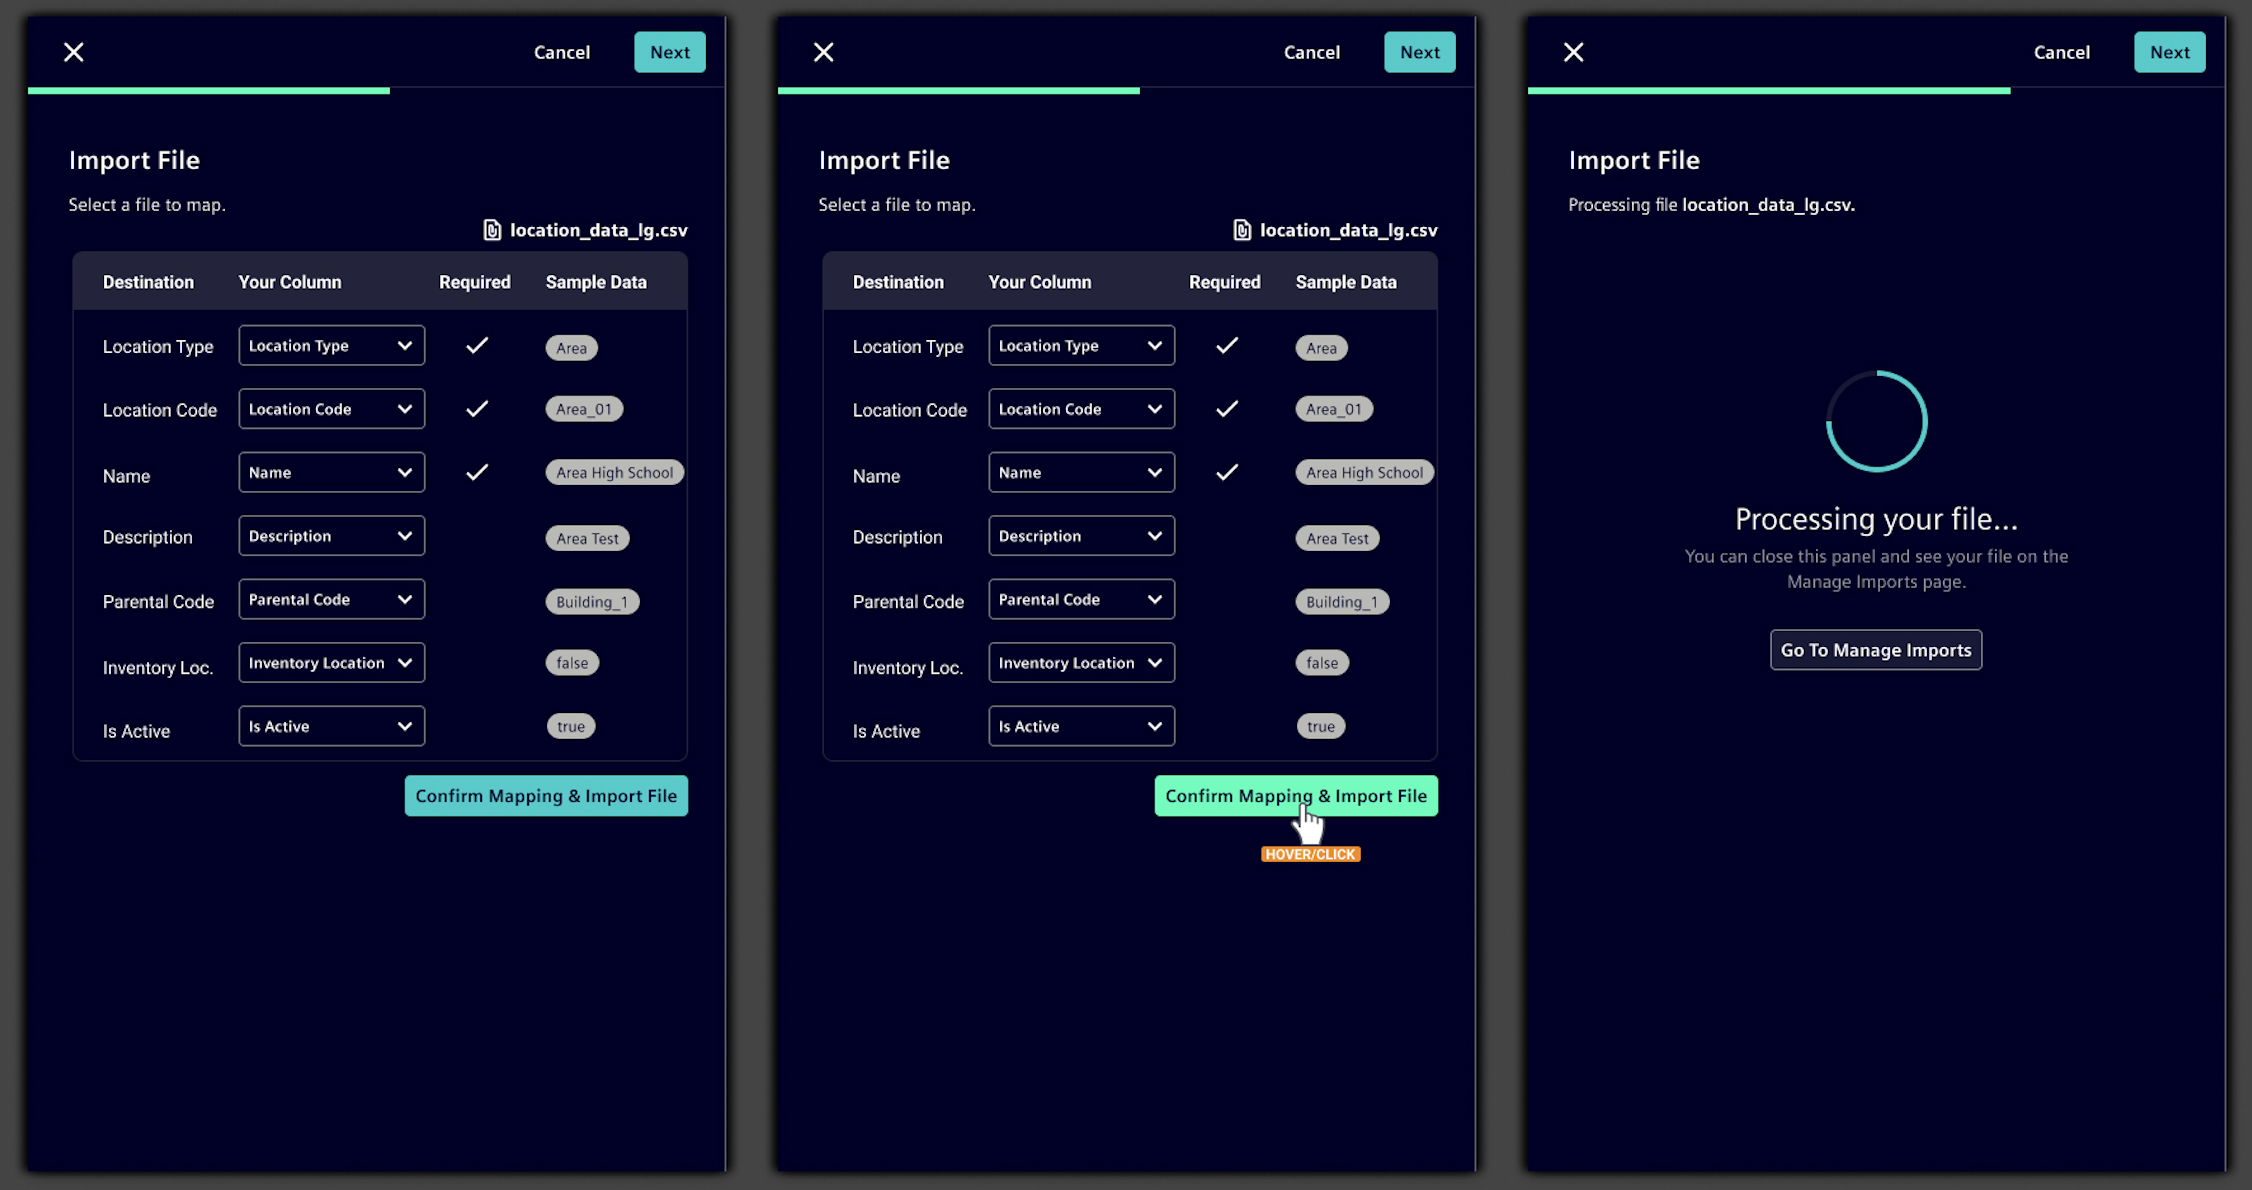This screenshot has width=2252, height=1190.
Task: Click file icon beside location_data_lg.csv in left panel
Action: 492,230
